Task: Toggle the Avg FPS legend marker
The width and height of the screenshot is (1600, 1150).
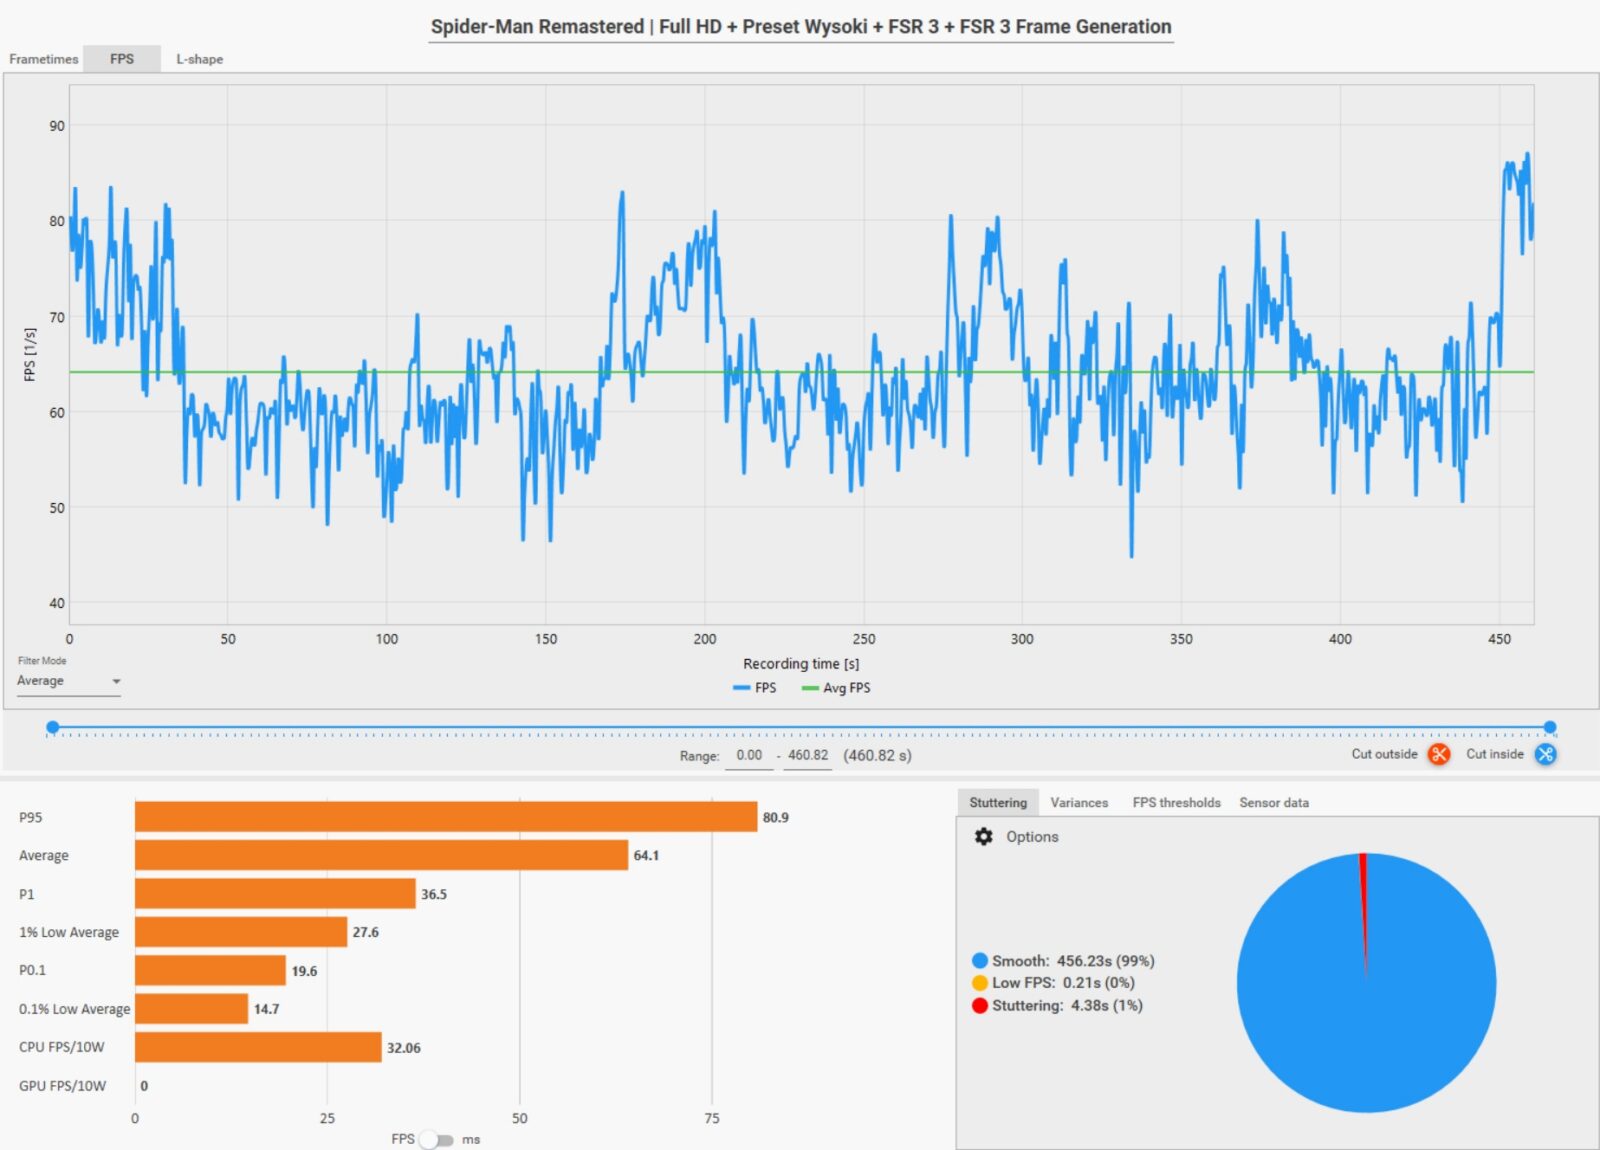Action: tap(810, 688)
